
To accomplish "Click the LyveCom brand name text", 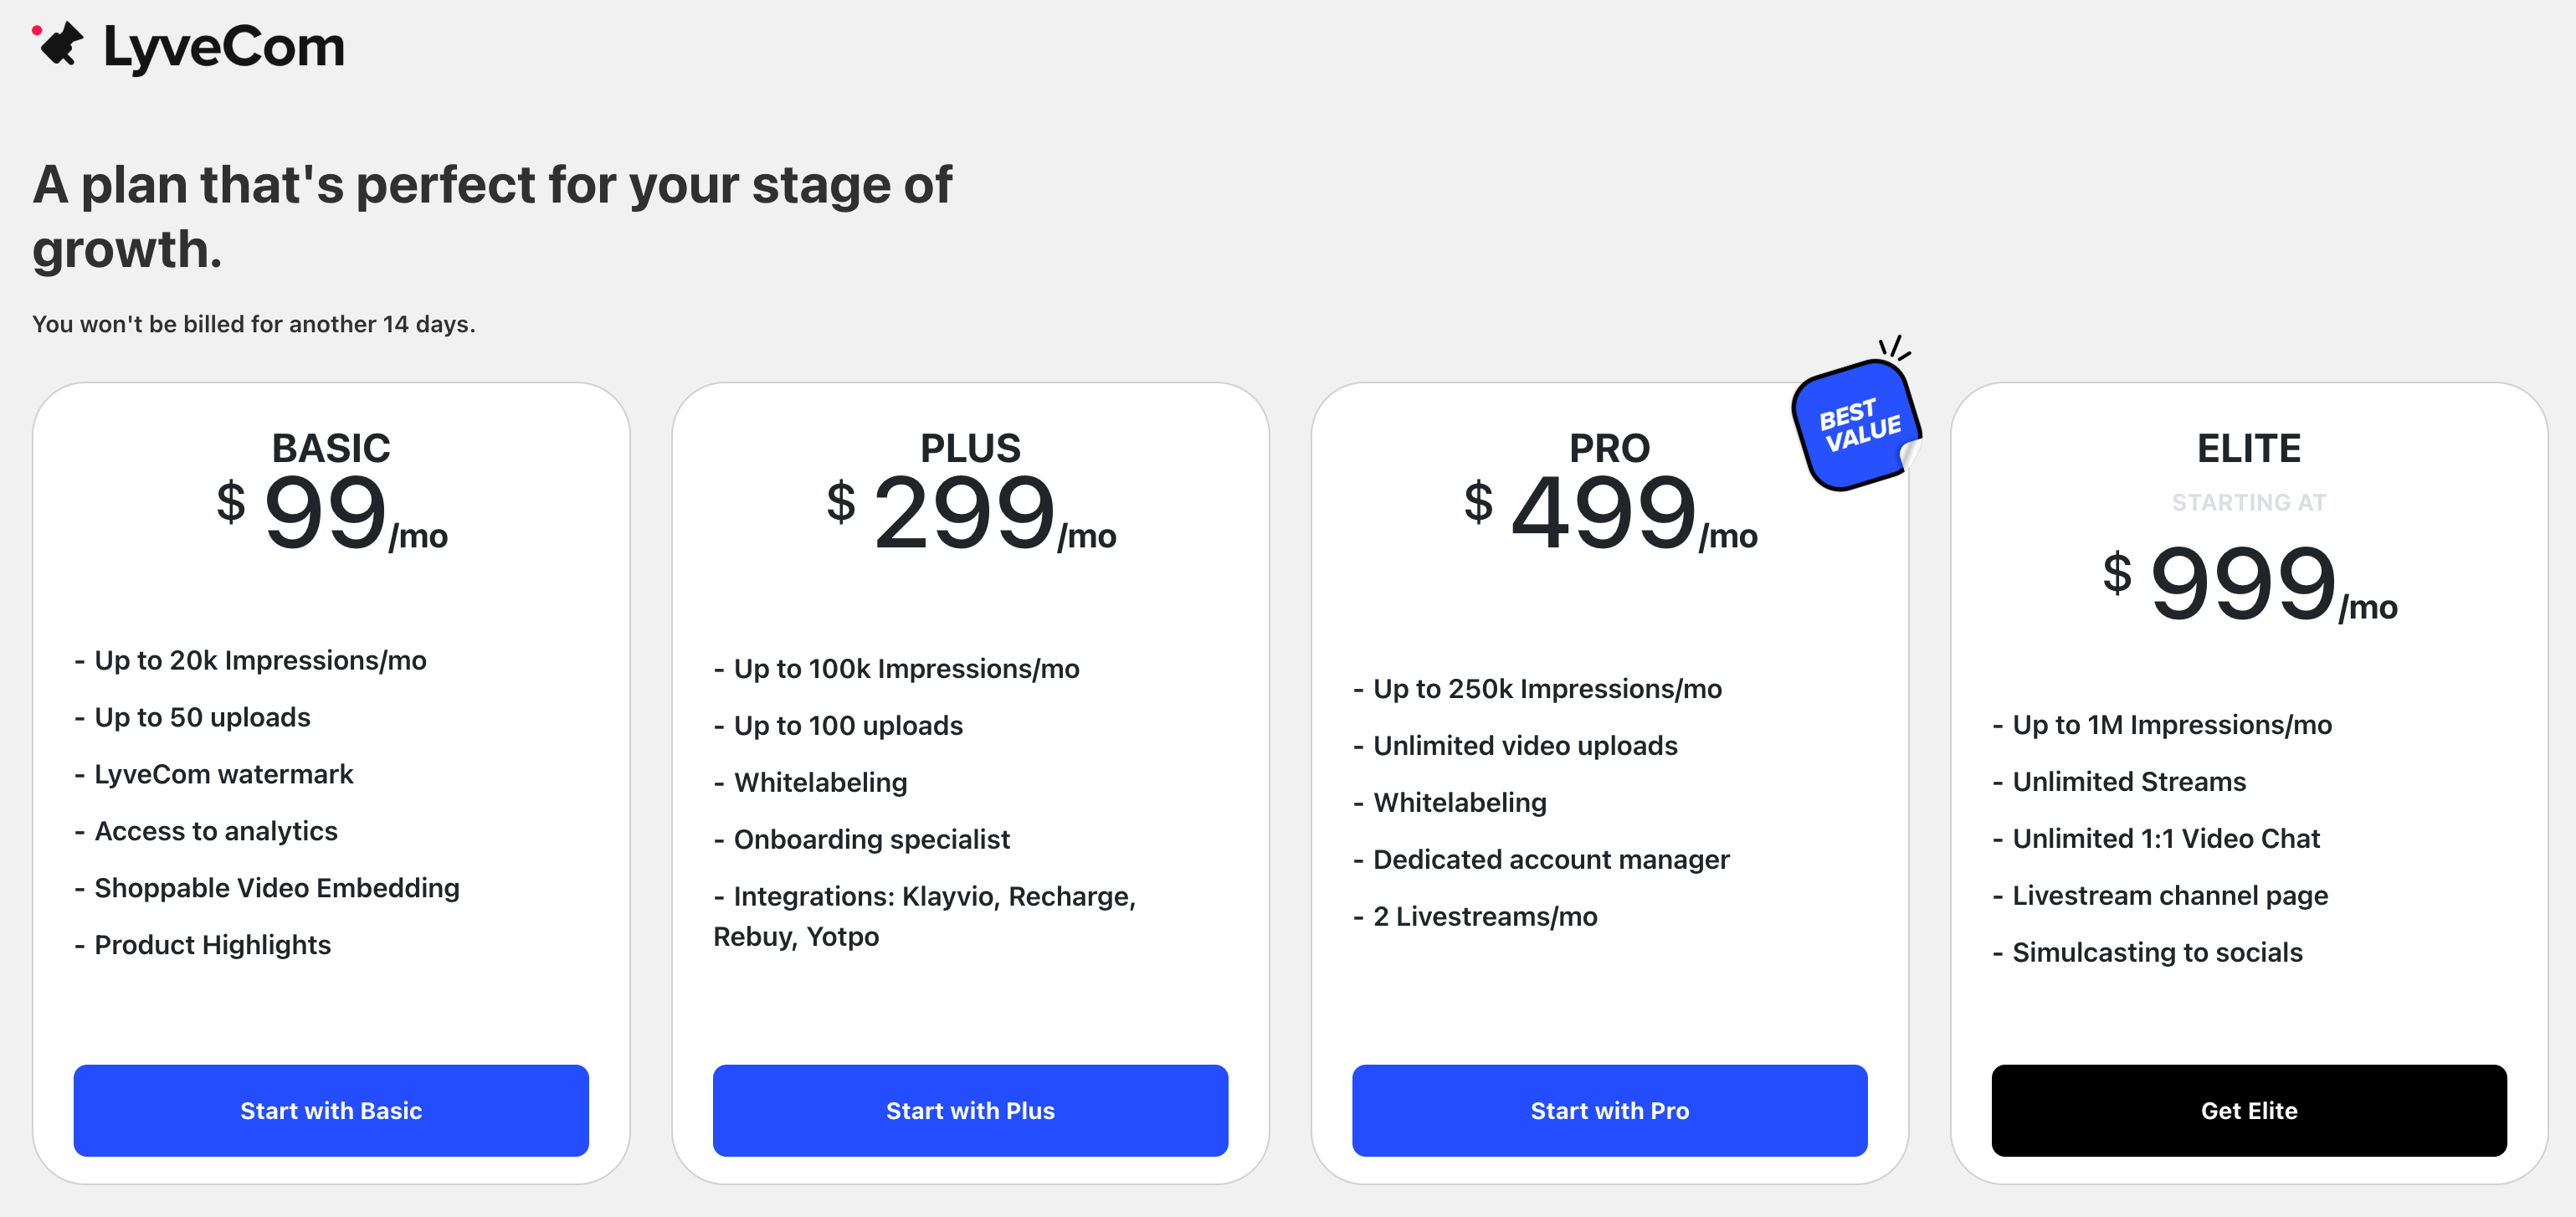I will point(224,46).
